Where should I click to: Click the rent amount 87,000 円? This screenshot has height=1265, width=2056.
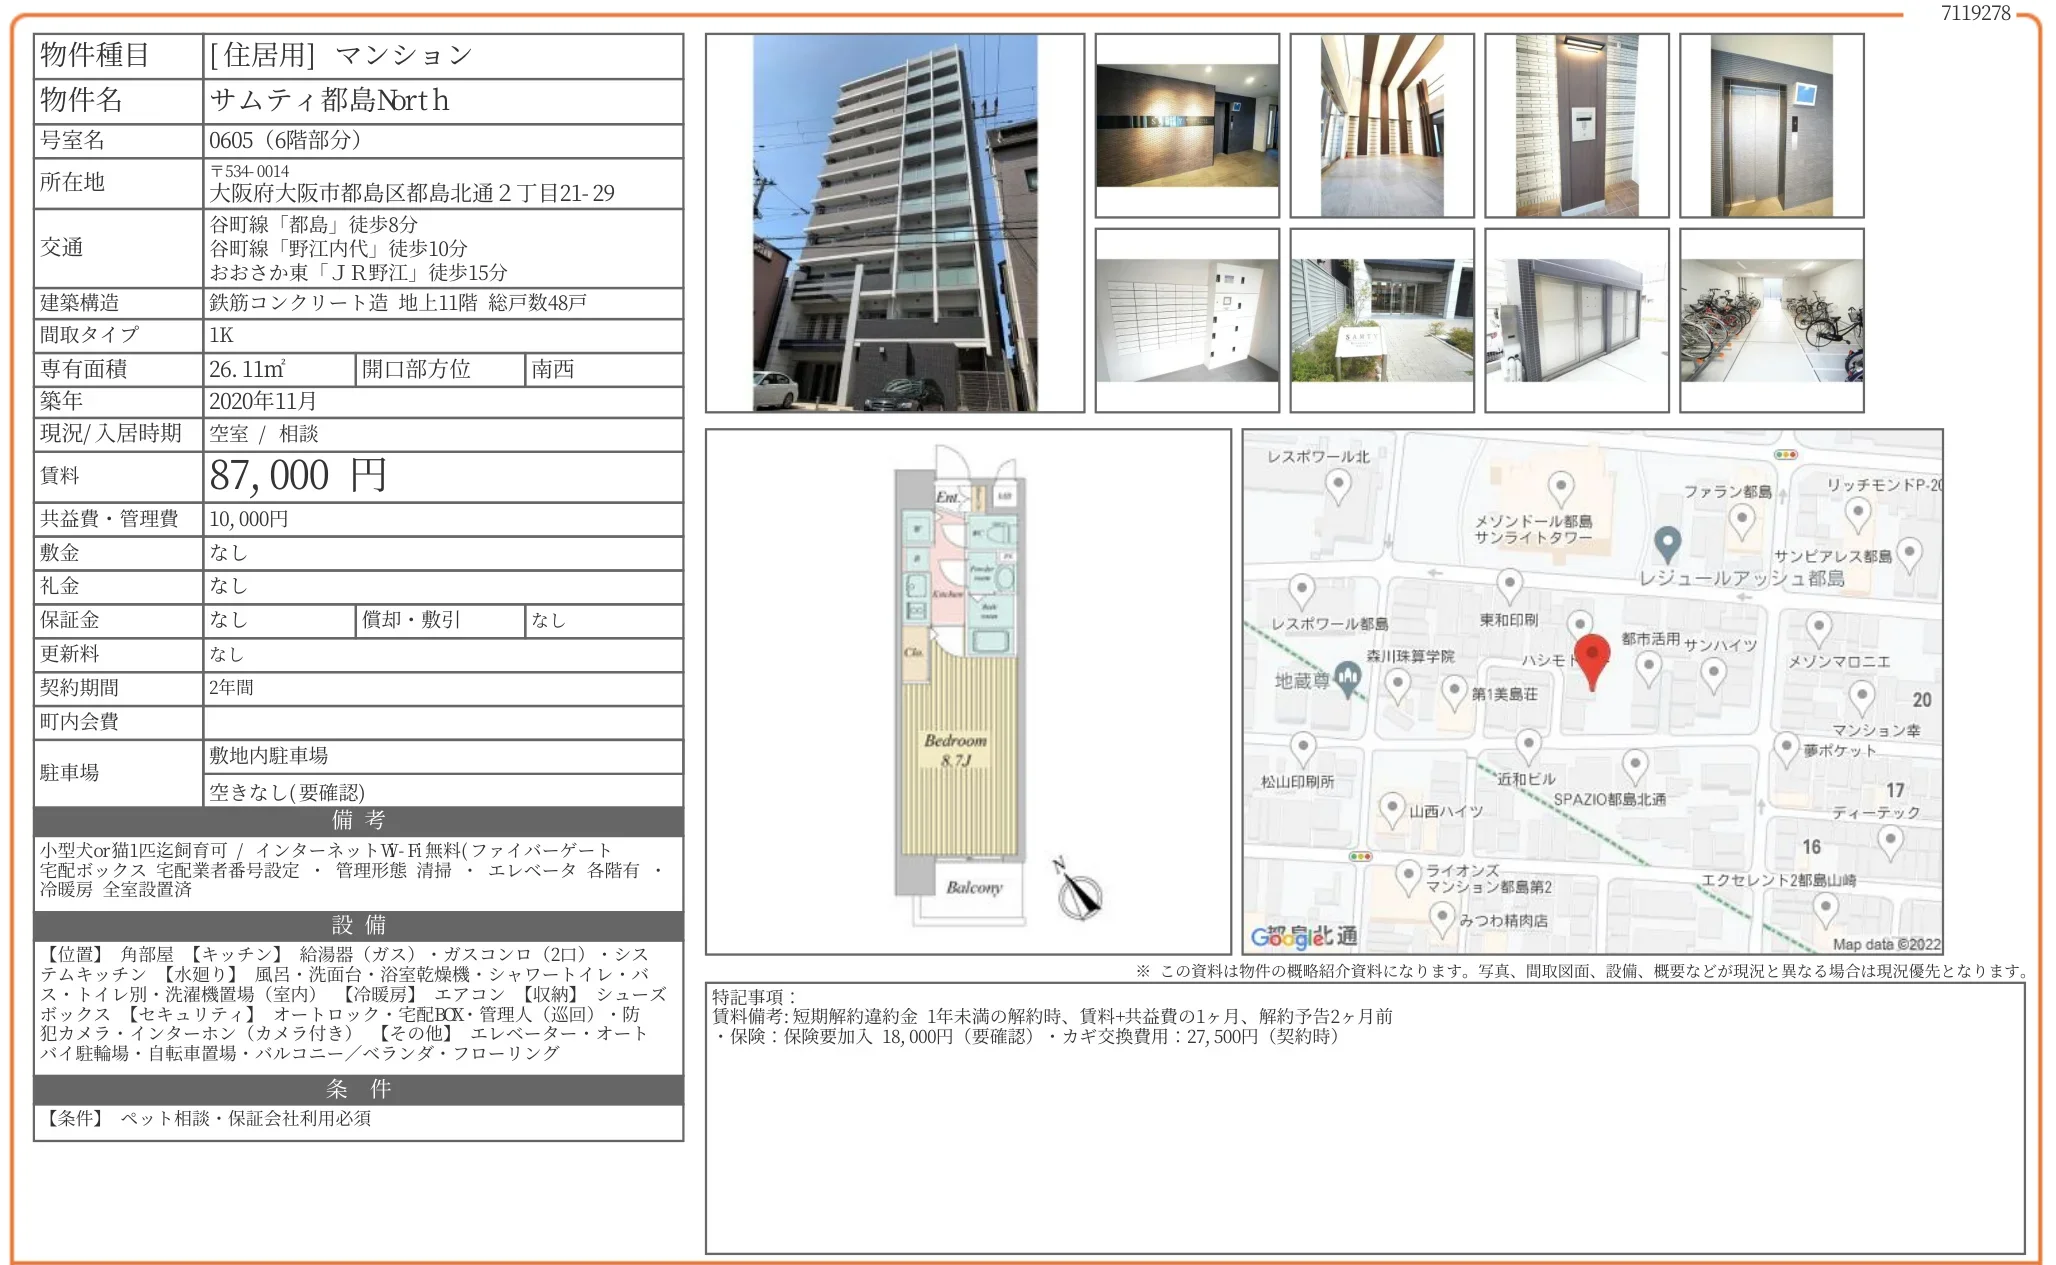click(298, 476)
